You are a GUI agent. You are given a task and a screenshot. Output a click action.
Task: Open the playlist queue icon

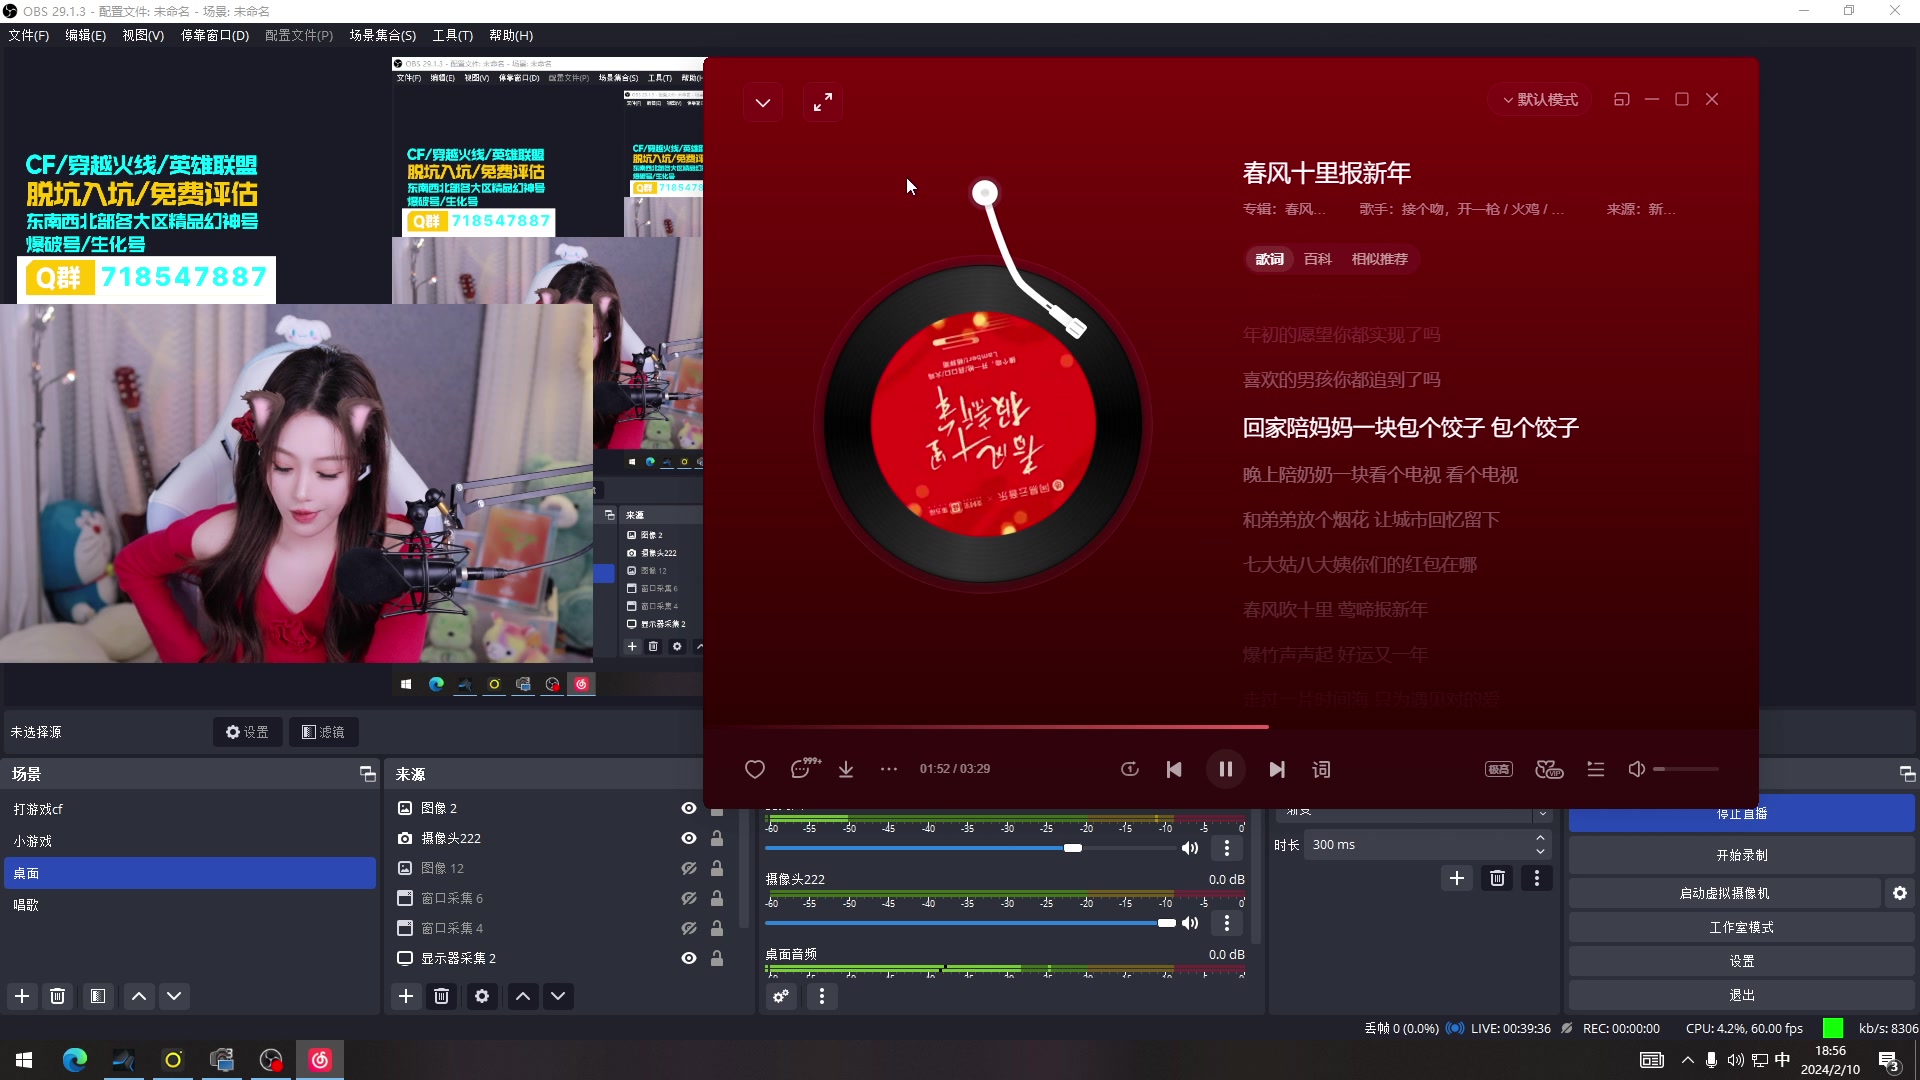pos(1596,769)
